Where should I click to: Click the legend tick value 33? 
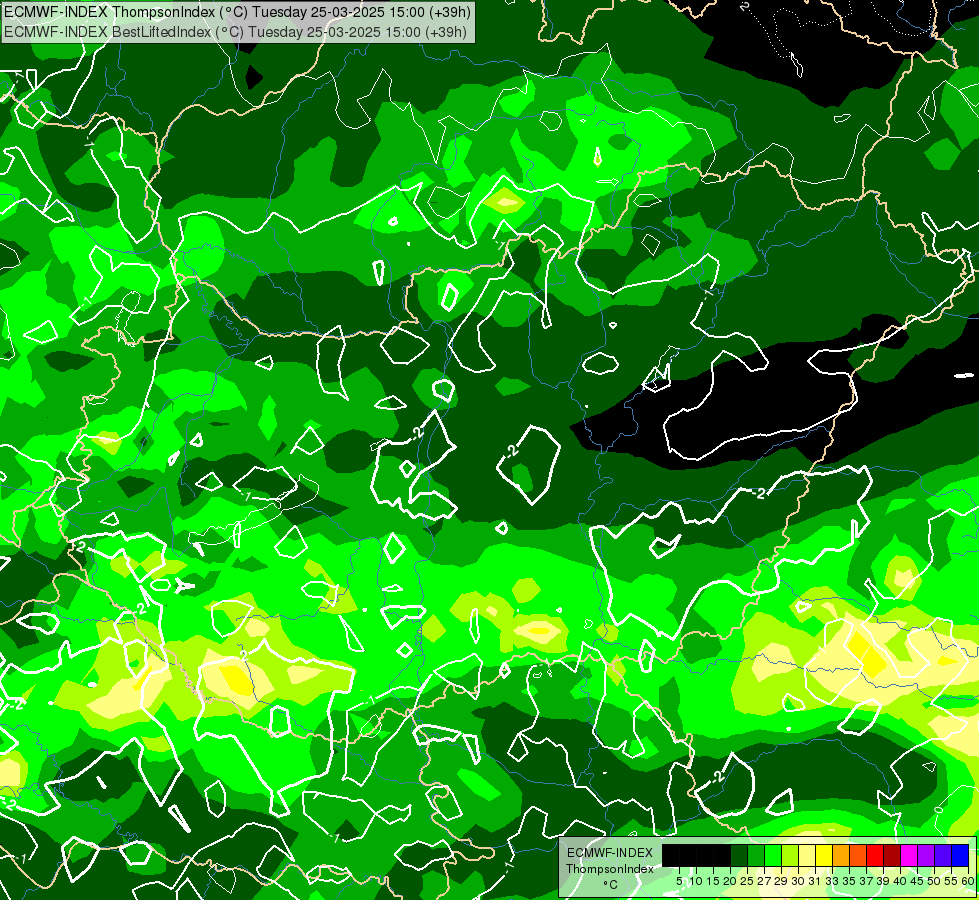pyautogui.click(x=832, y=881)
